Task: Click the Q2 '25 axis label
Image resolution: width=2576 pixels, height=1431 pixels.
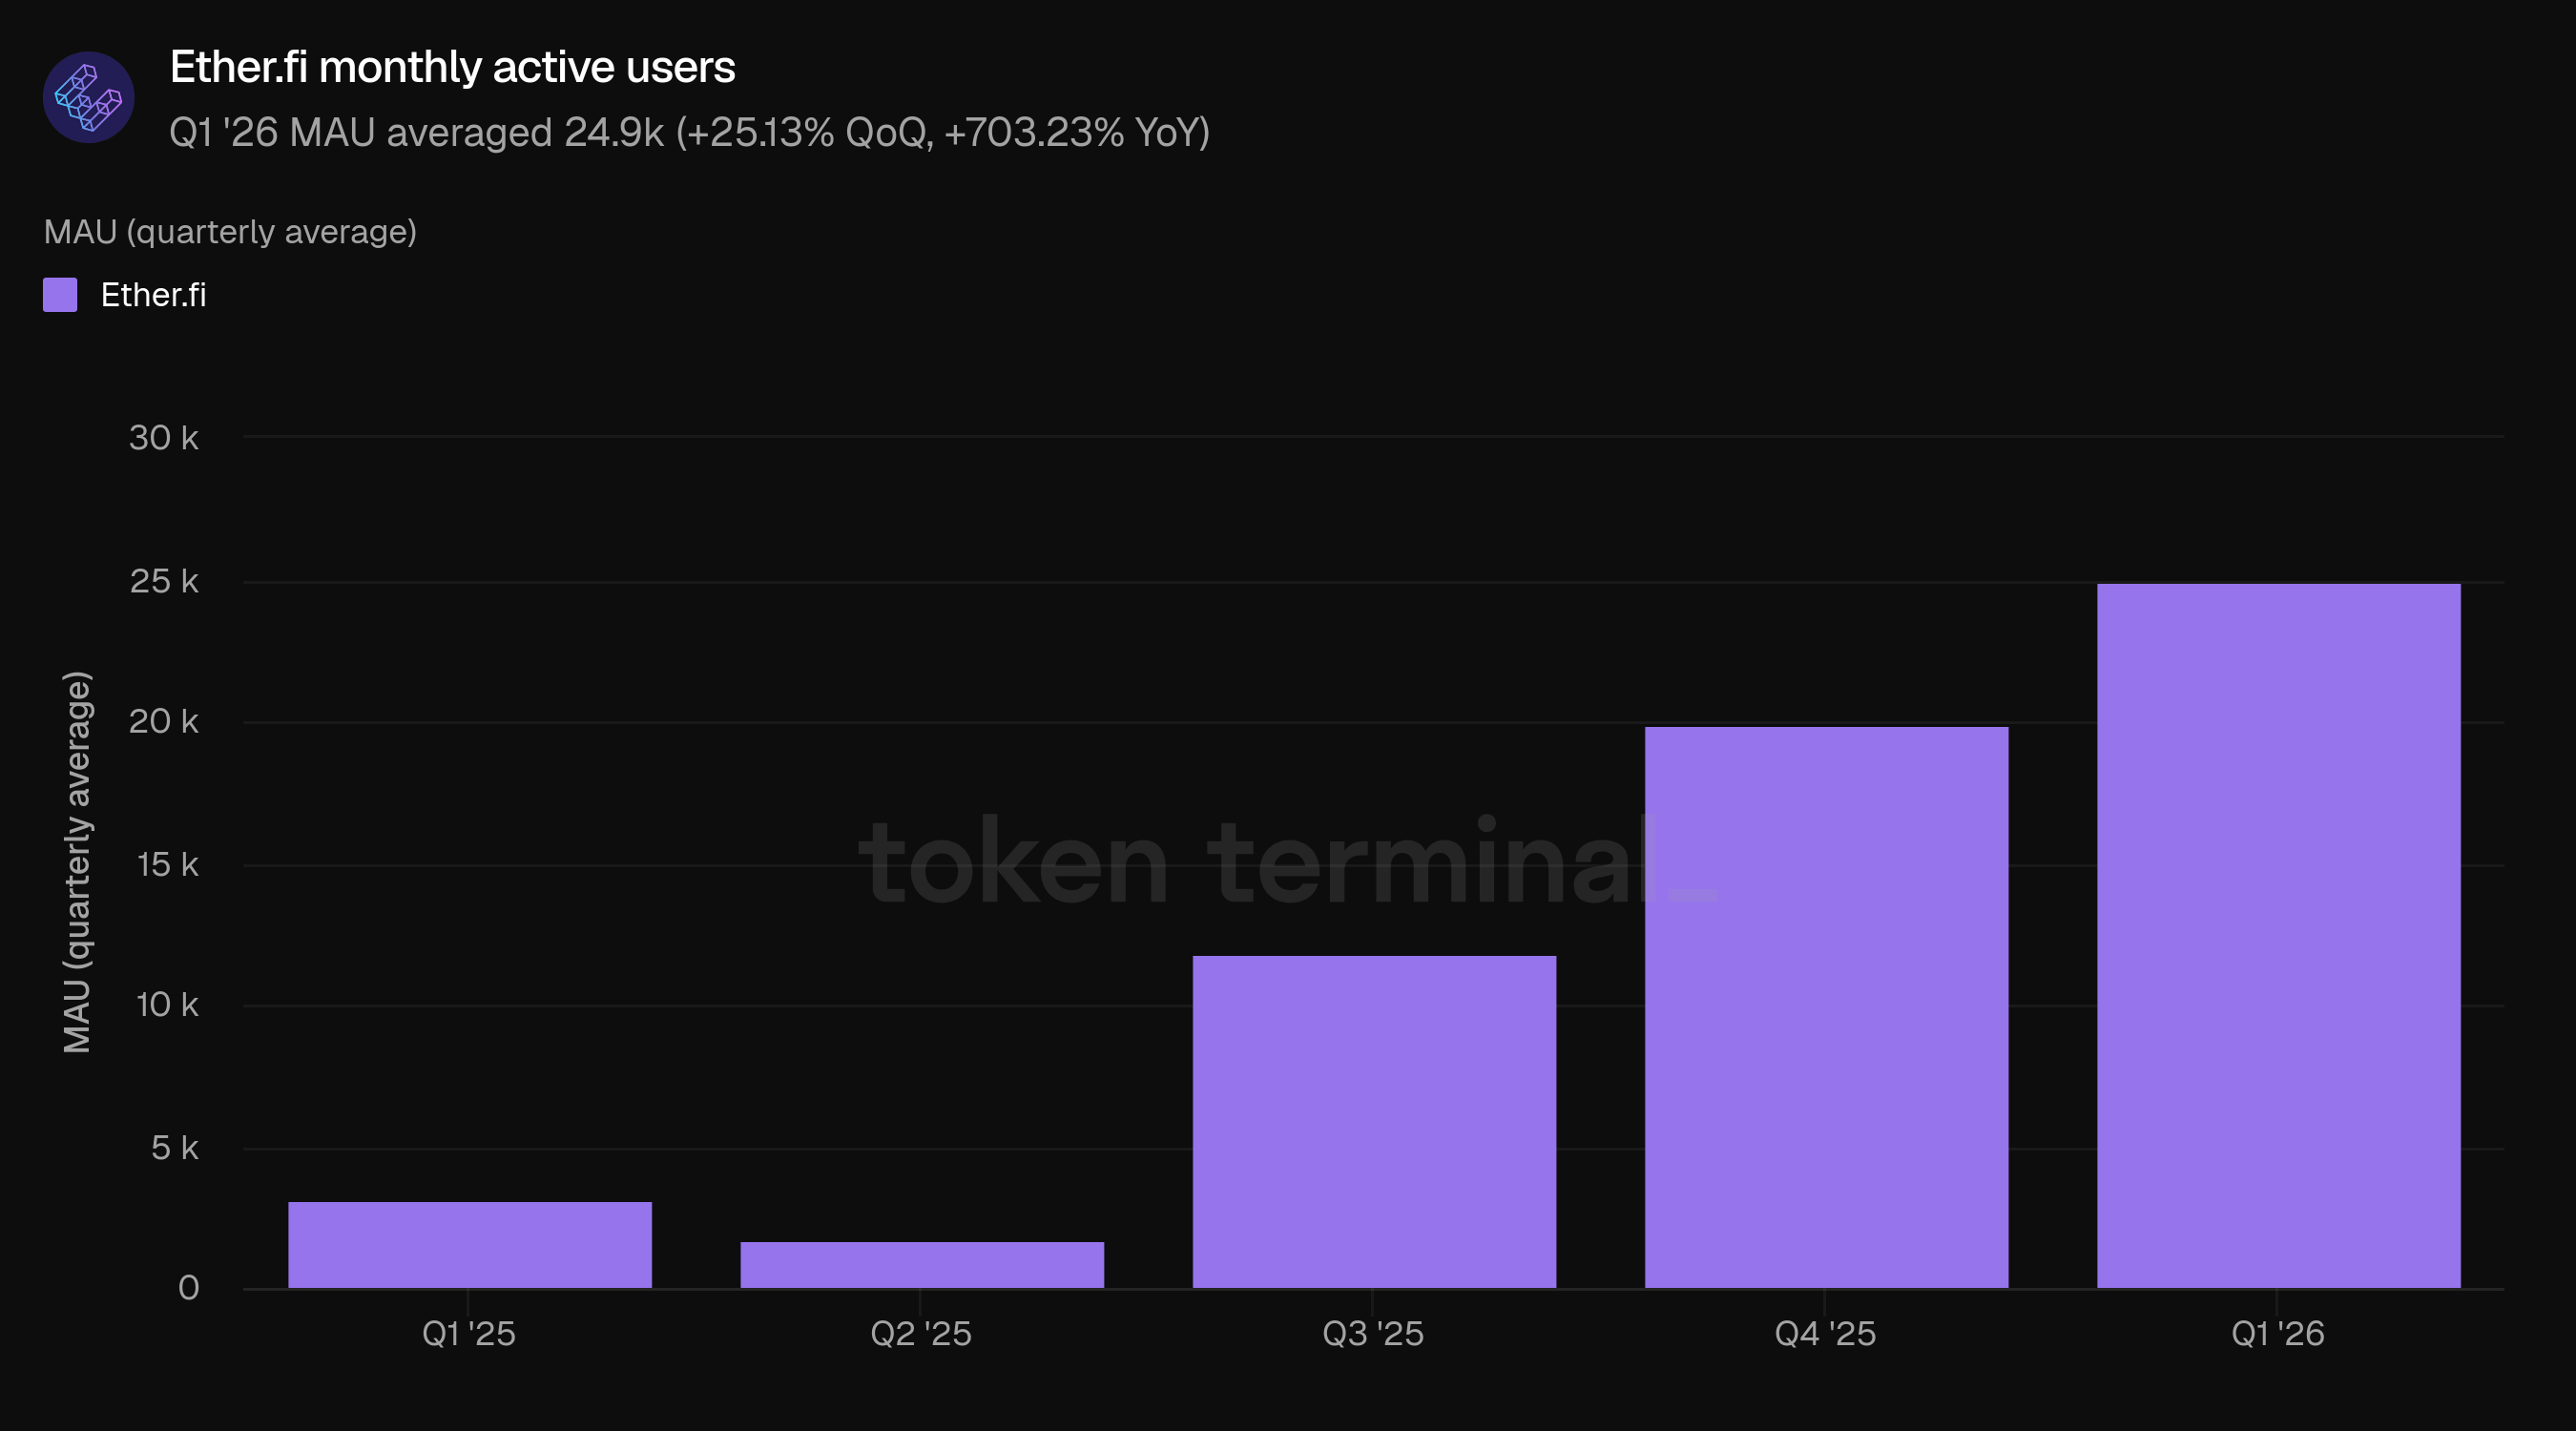Action: point(921,1333)
